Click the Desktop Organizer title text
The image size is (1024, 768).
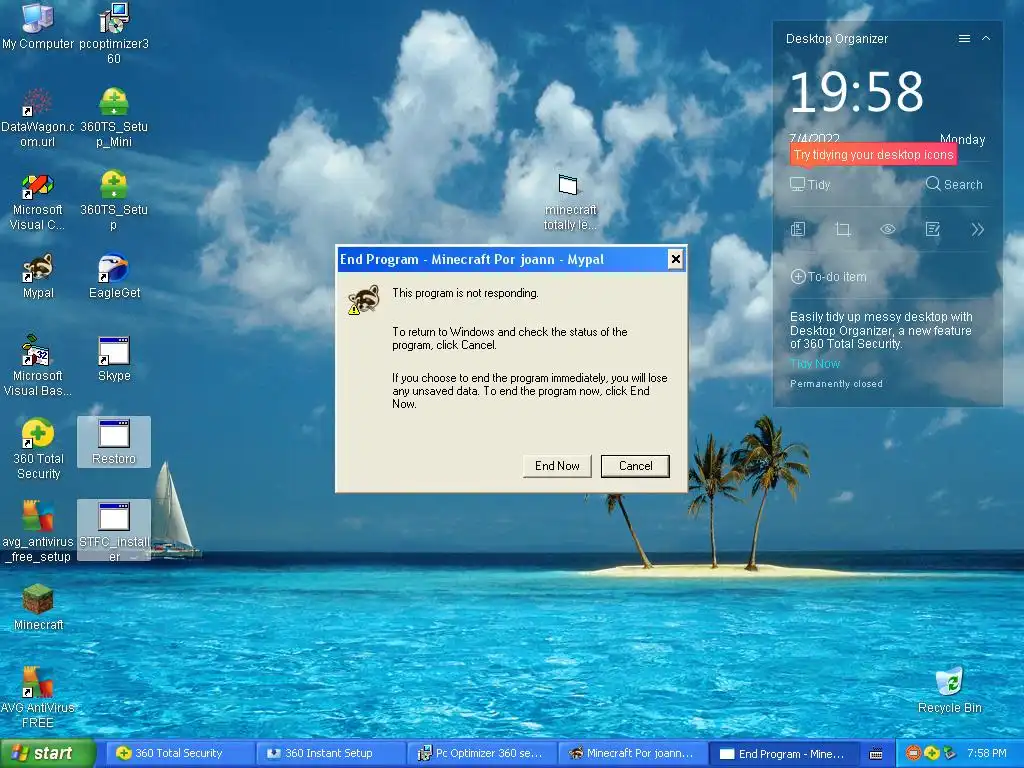click(837, 39)
